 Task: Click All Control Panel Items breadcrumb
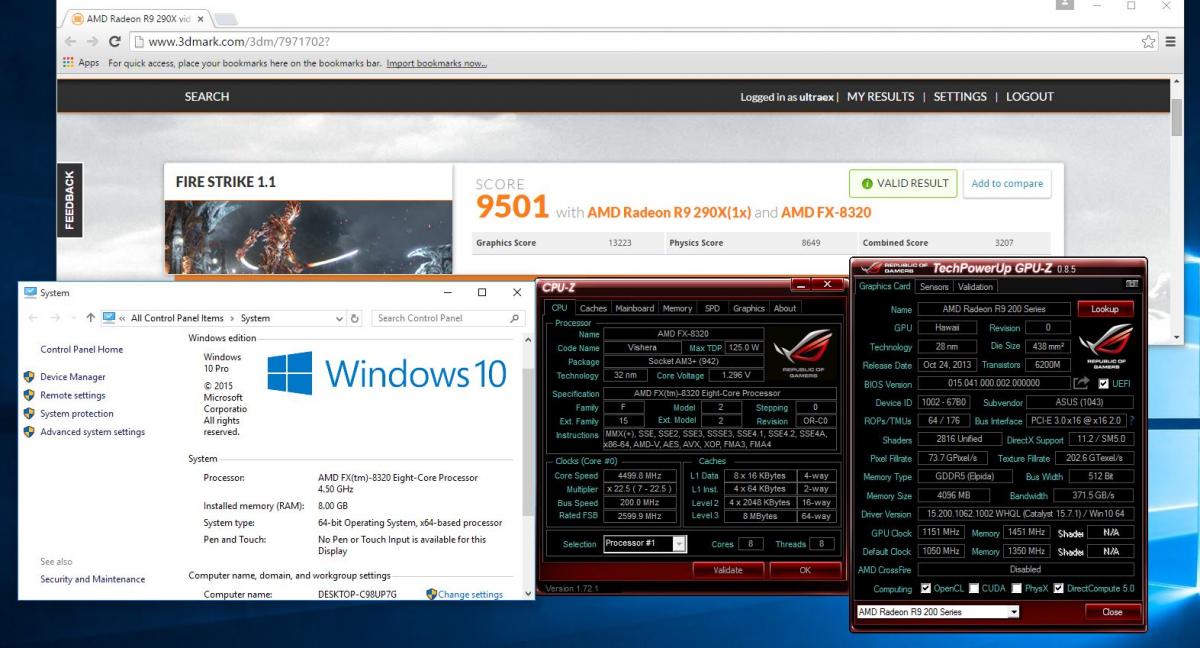click(177, 318)
